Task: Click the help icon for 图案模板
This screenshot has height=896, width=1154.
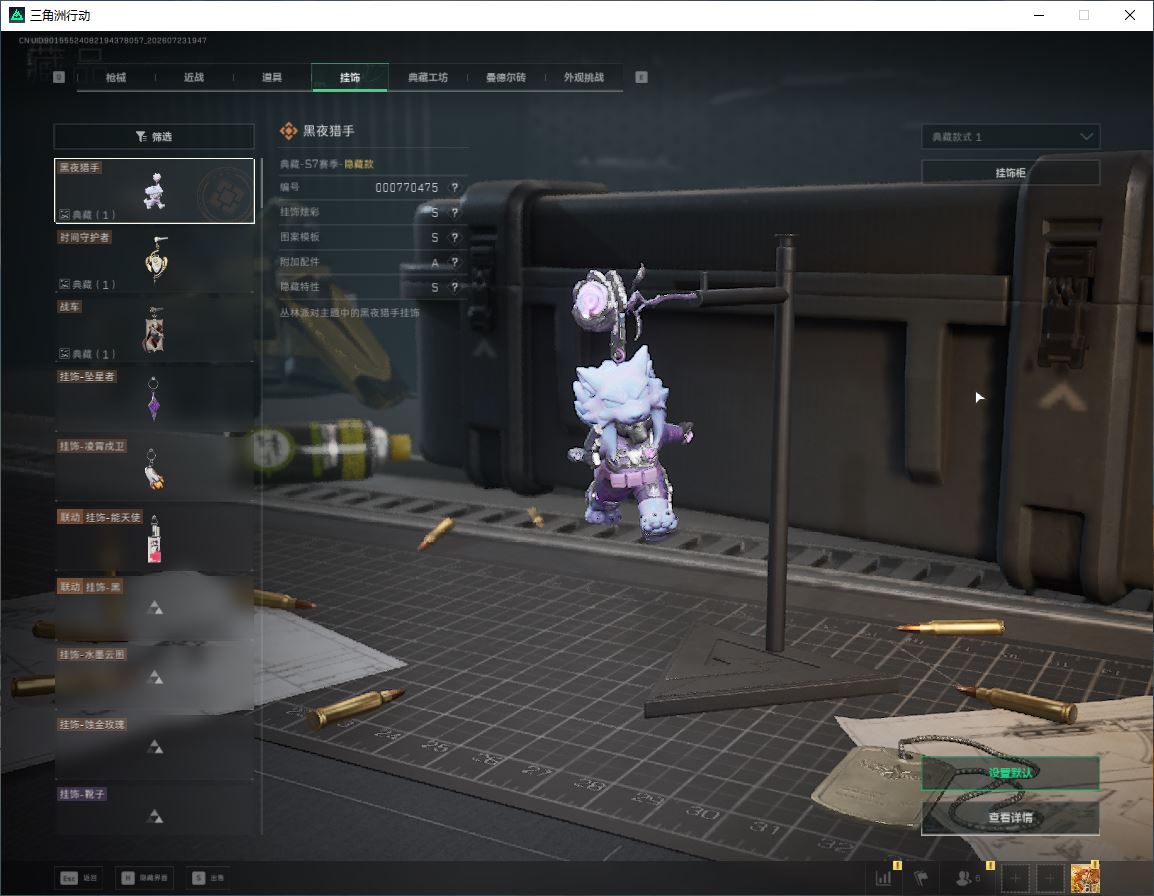Action: [x=455, y=238]
